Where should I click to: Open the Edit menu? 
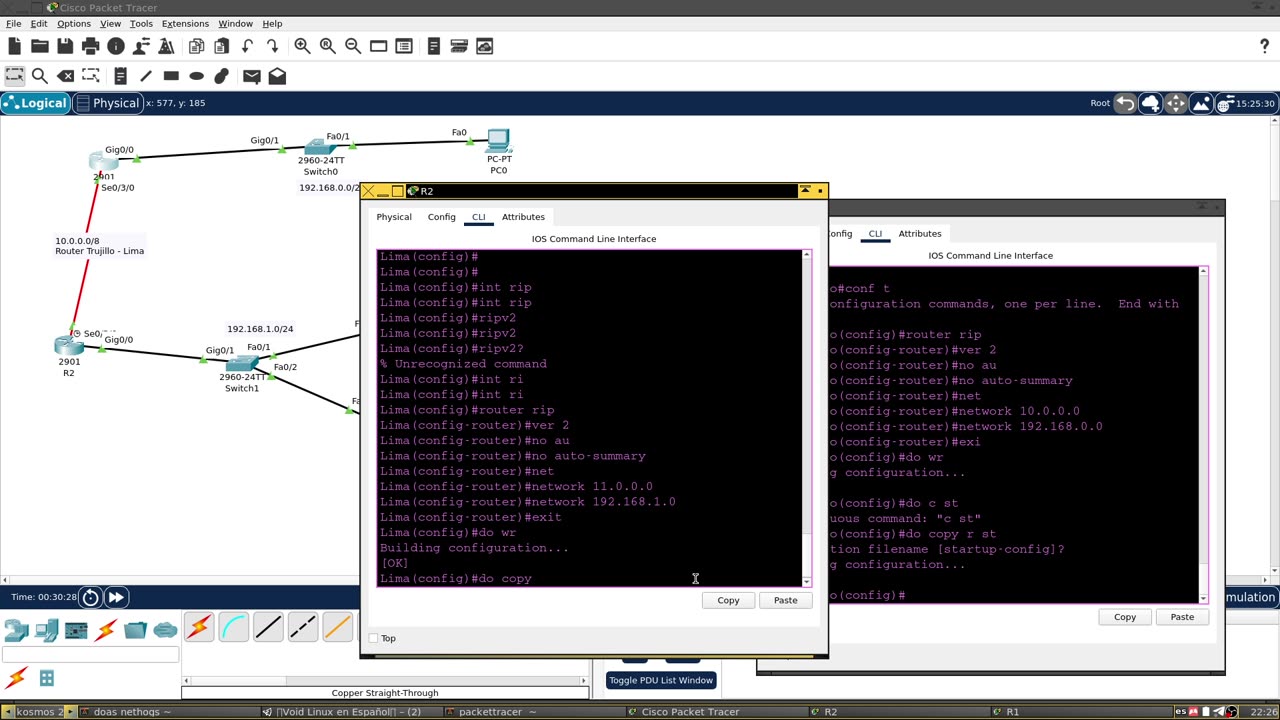click(x=39, y=23)
